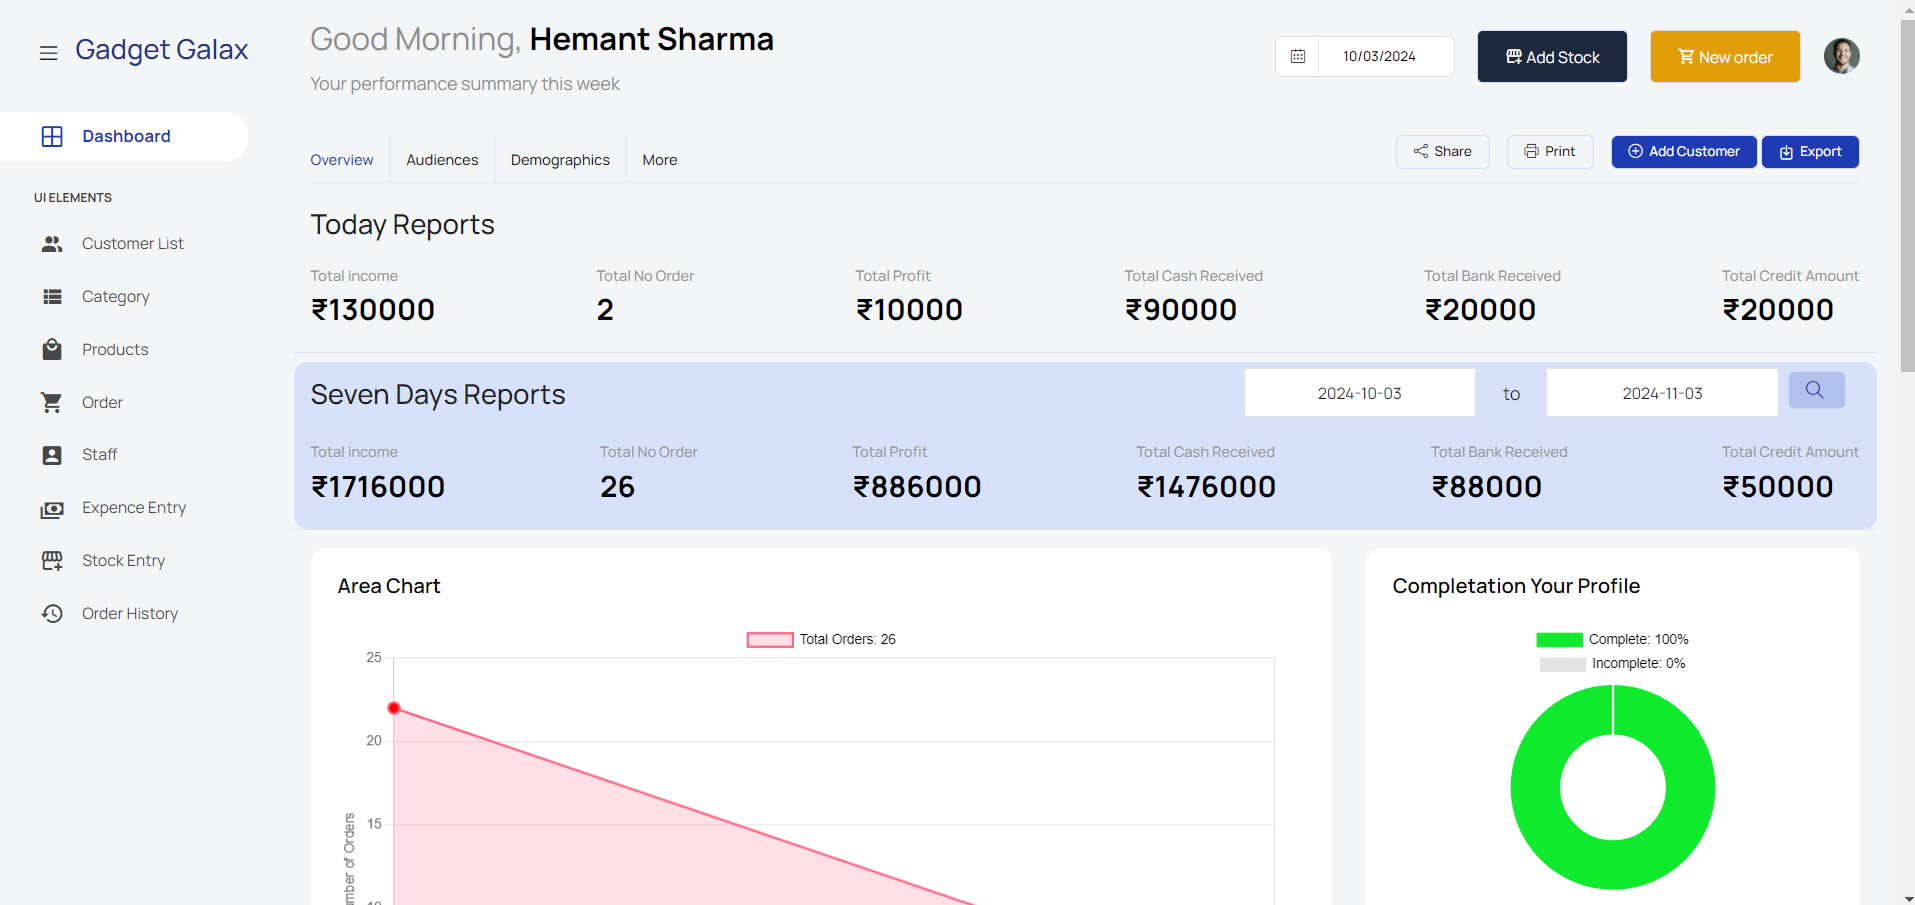Image resolution: width=1915 pixels, height=905 pixels.
Task: Click the Gadget Galax logo text
Action: click(162, 50)
